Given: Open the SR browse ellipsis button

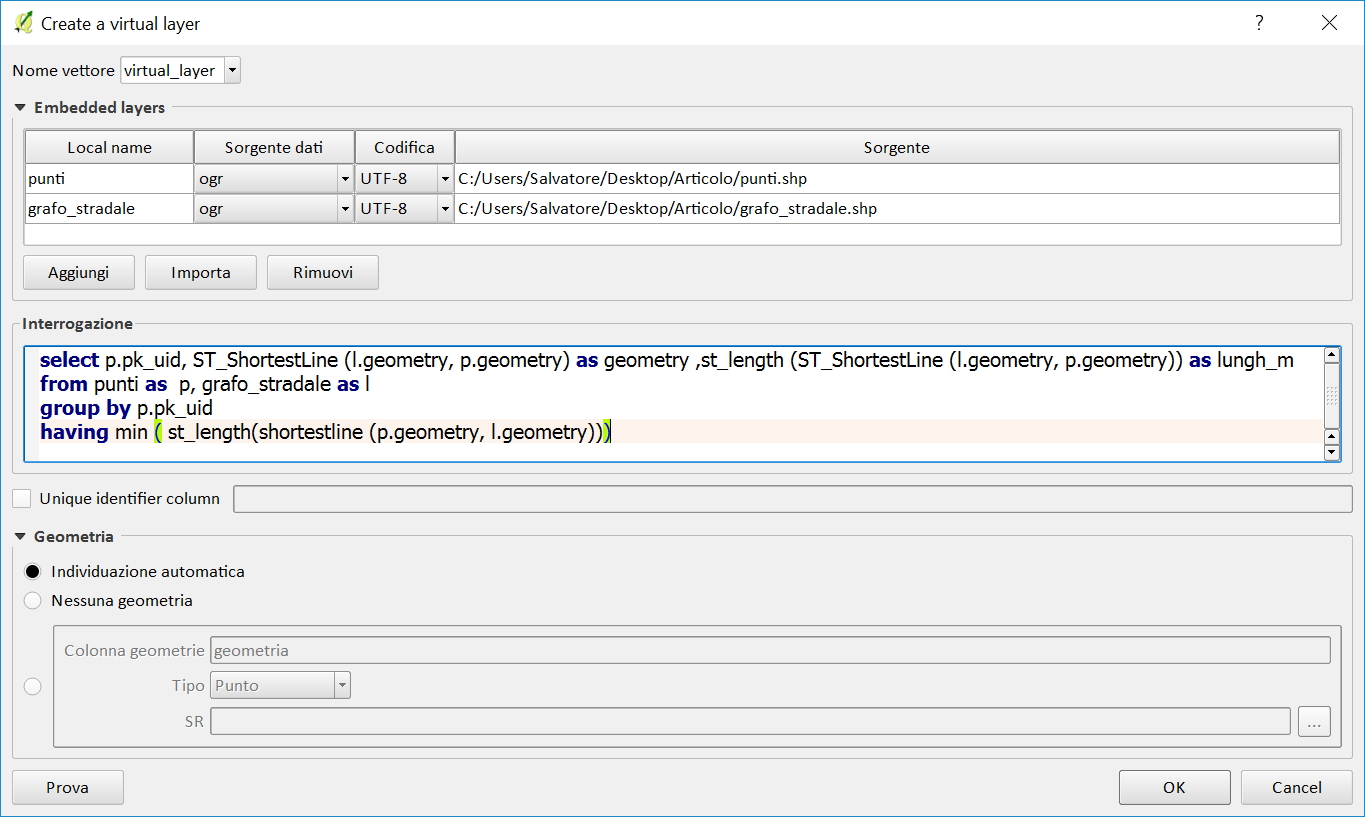Looking at the screenshot, I should click(x=1313, y=721).
